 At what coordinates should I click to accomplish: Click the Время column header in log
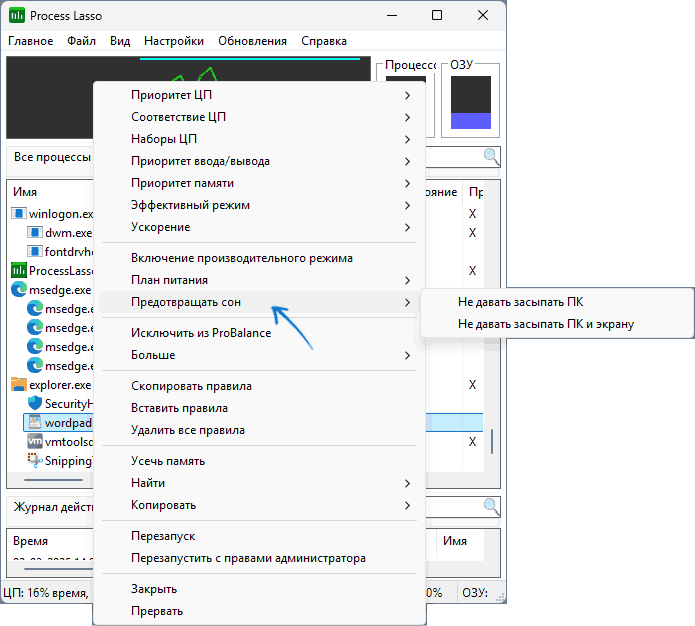pos(30,541)
